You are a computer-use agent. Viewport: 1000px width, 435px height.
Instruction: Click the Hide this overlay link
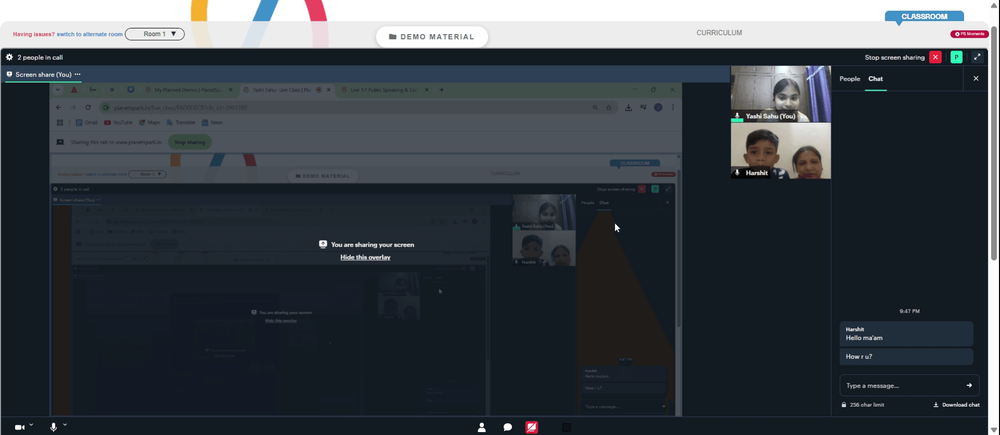tap(365, 257)
